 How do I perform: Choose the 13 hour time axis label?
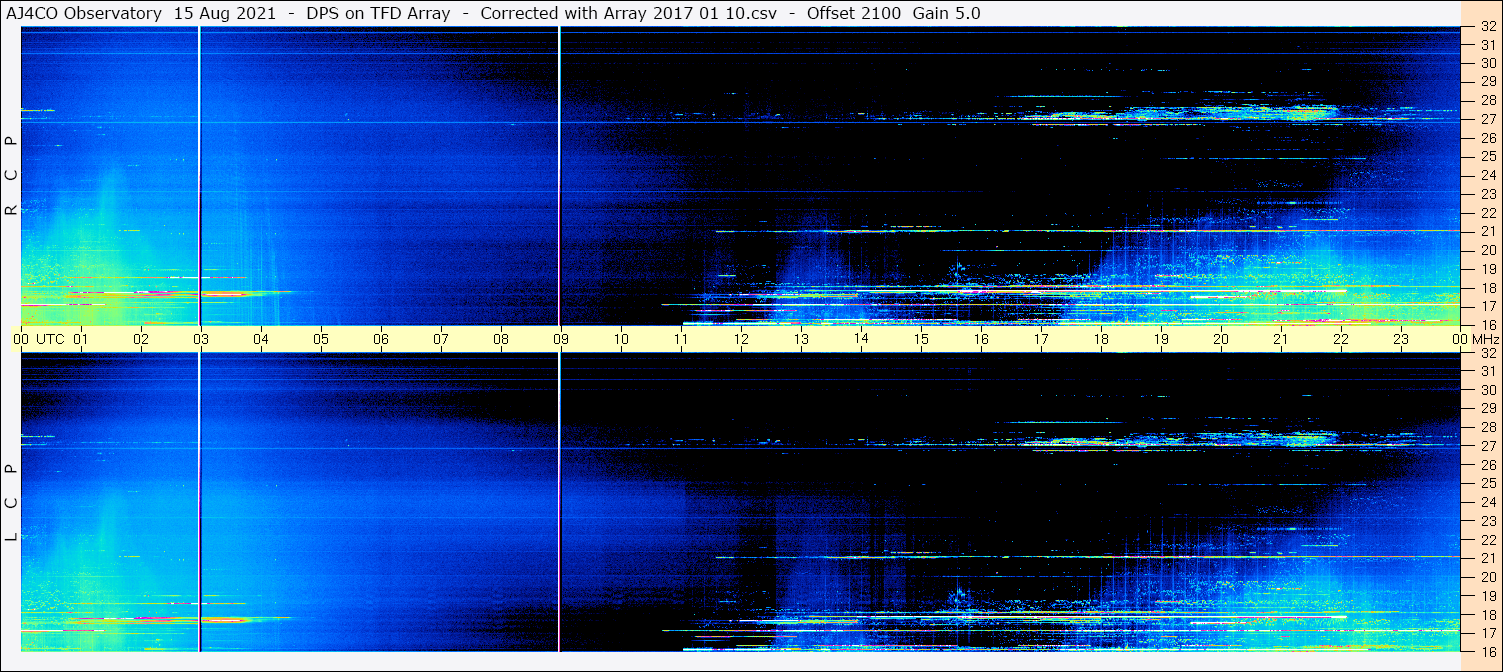point(800,339)
